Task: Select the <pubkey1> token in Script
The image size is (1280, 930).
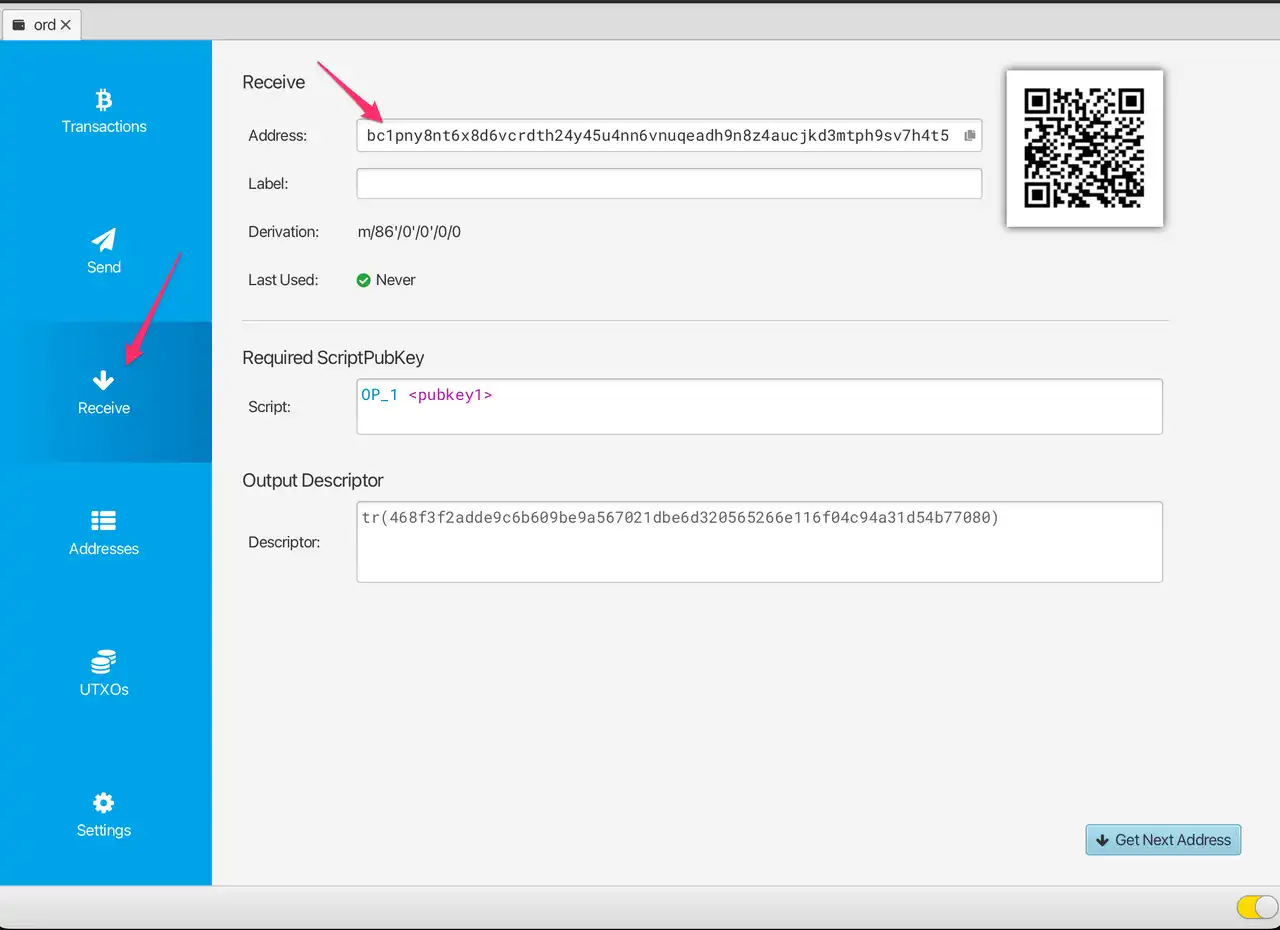Action: [x=450, y=395]
